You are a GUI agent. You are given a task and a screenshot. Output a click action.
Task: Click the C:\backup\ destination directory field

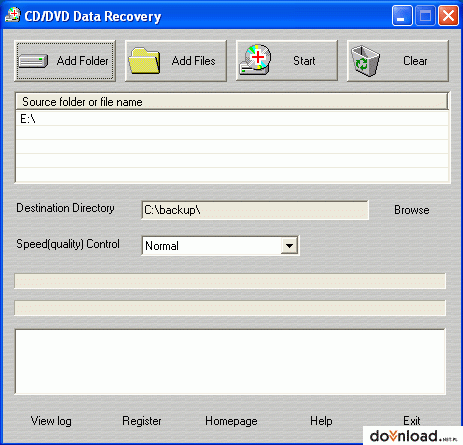(255, 210)
